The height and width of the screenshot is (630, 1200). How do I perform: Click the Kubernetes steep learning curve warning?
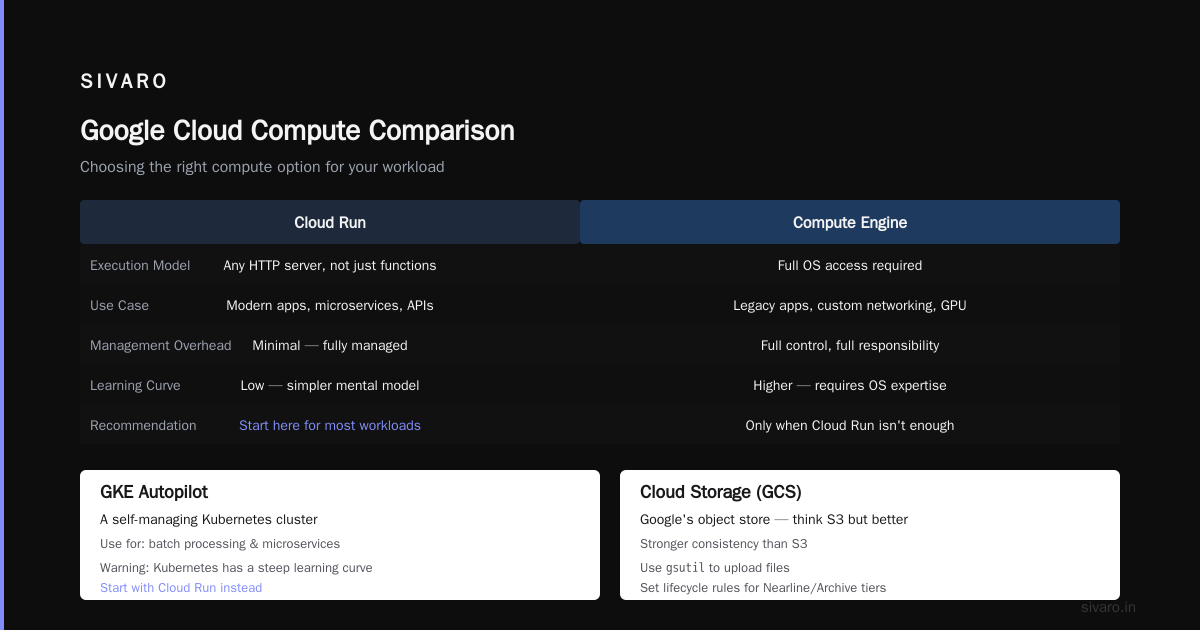236,568
